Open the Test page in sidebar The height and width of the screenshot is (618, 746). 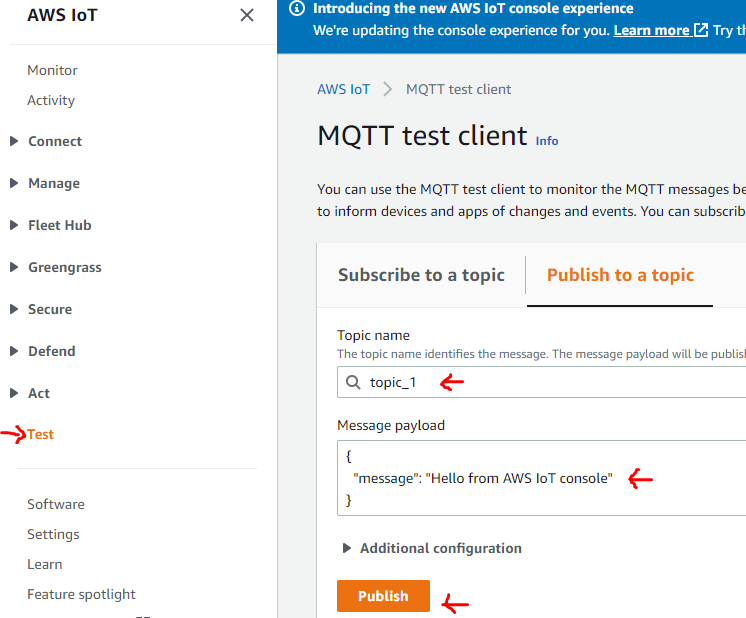[41, 434]
